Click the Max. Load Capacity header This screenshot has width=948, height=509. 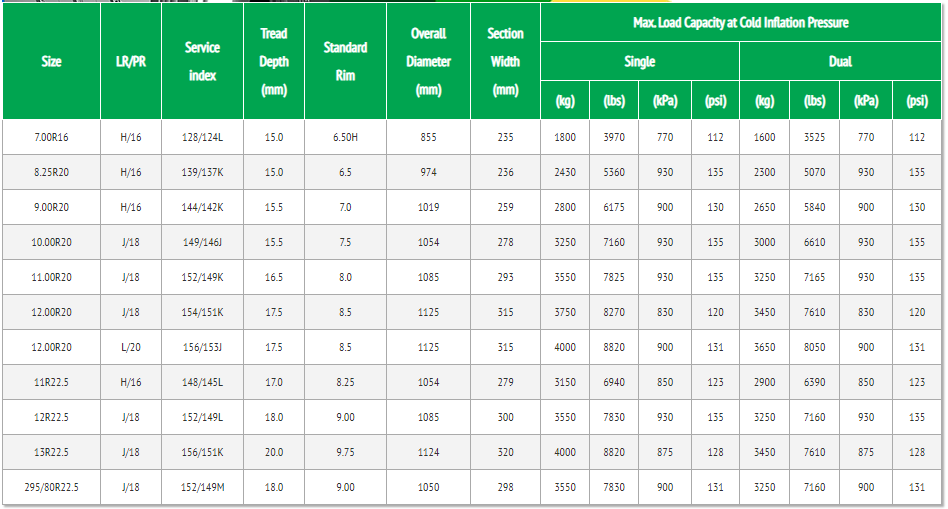click(740, 23)
